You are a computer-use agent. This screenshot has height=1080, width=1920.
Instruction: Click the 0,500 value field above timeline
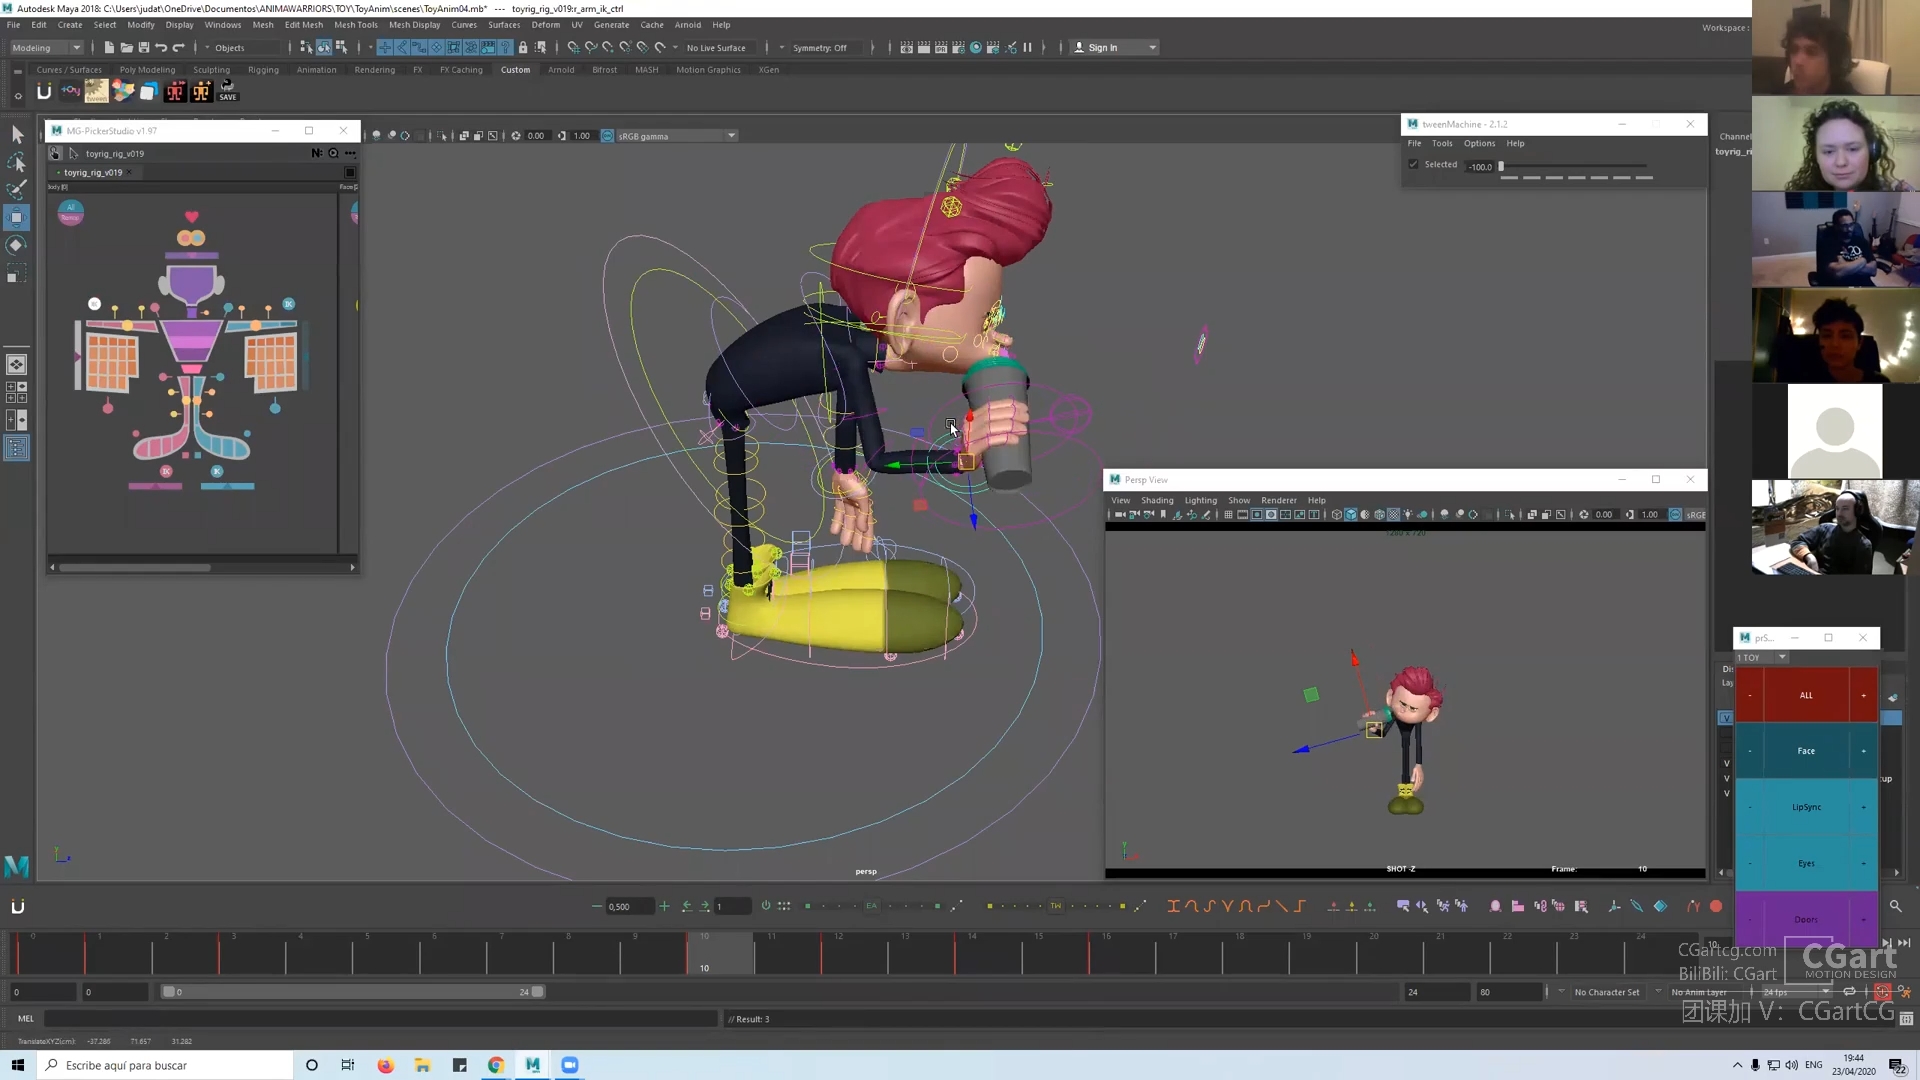[x=628, y=906]
